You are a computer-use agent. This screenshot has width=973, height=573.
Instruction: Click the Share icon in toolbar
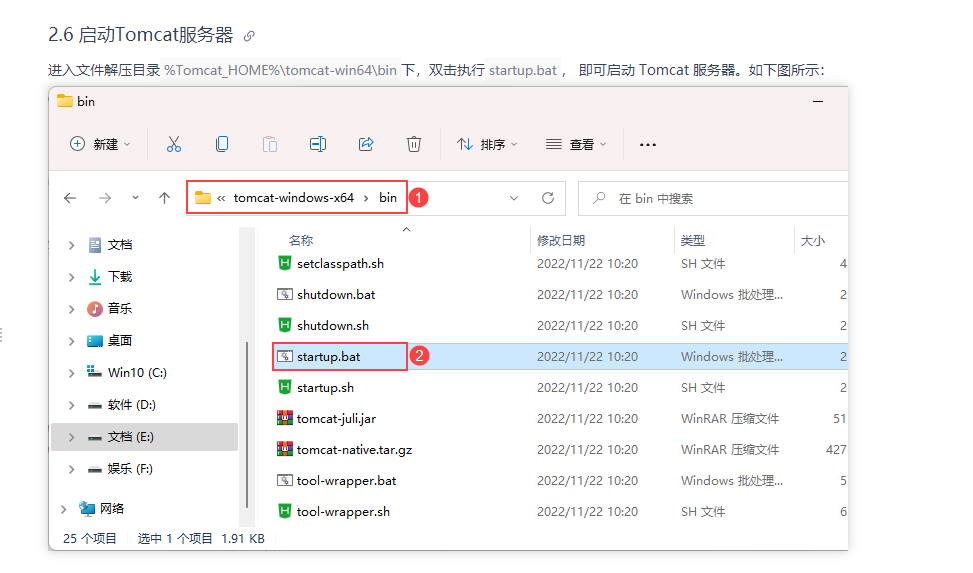click(x=366, y=144)
